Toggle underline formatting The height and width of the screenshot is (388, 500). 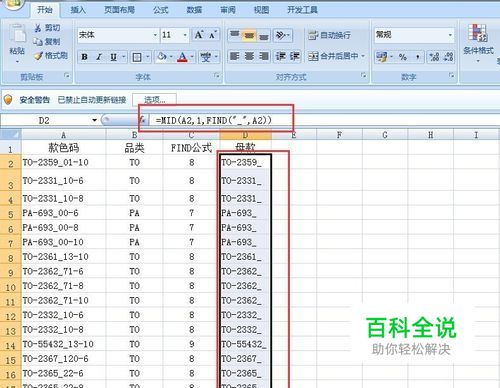pos(113,57)
